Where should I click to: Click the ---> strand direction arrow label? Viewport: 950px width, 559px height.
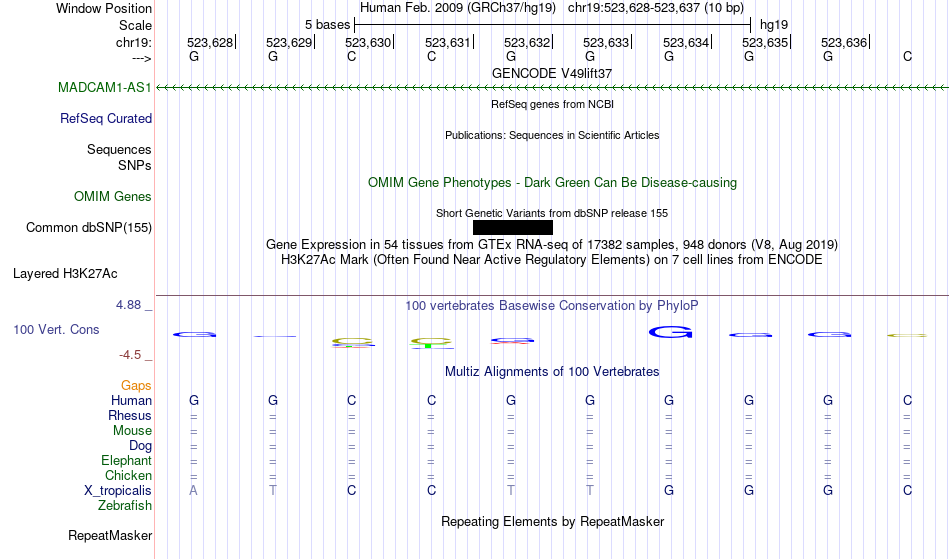coord(142,58)
